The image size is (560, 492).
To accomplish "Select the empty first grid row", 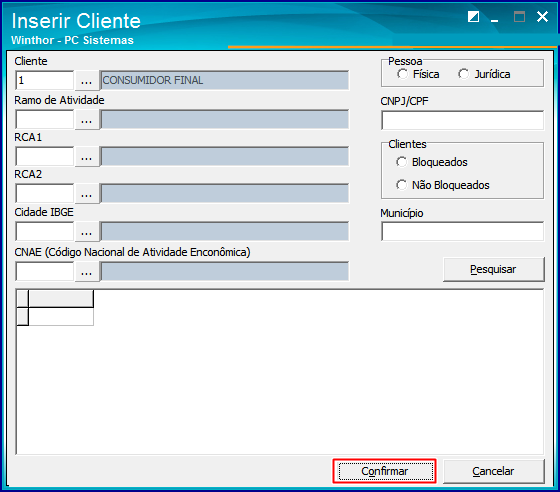I will point(61,317).
